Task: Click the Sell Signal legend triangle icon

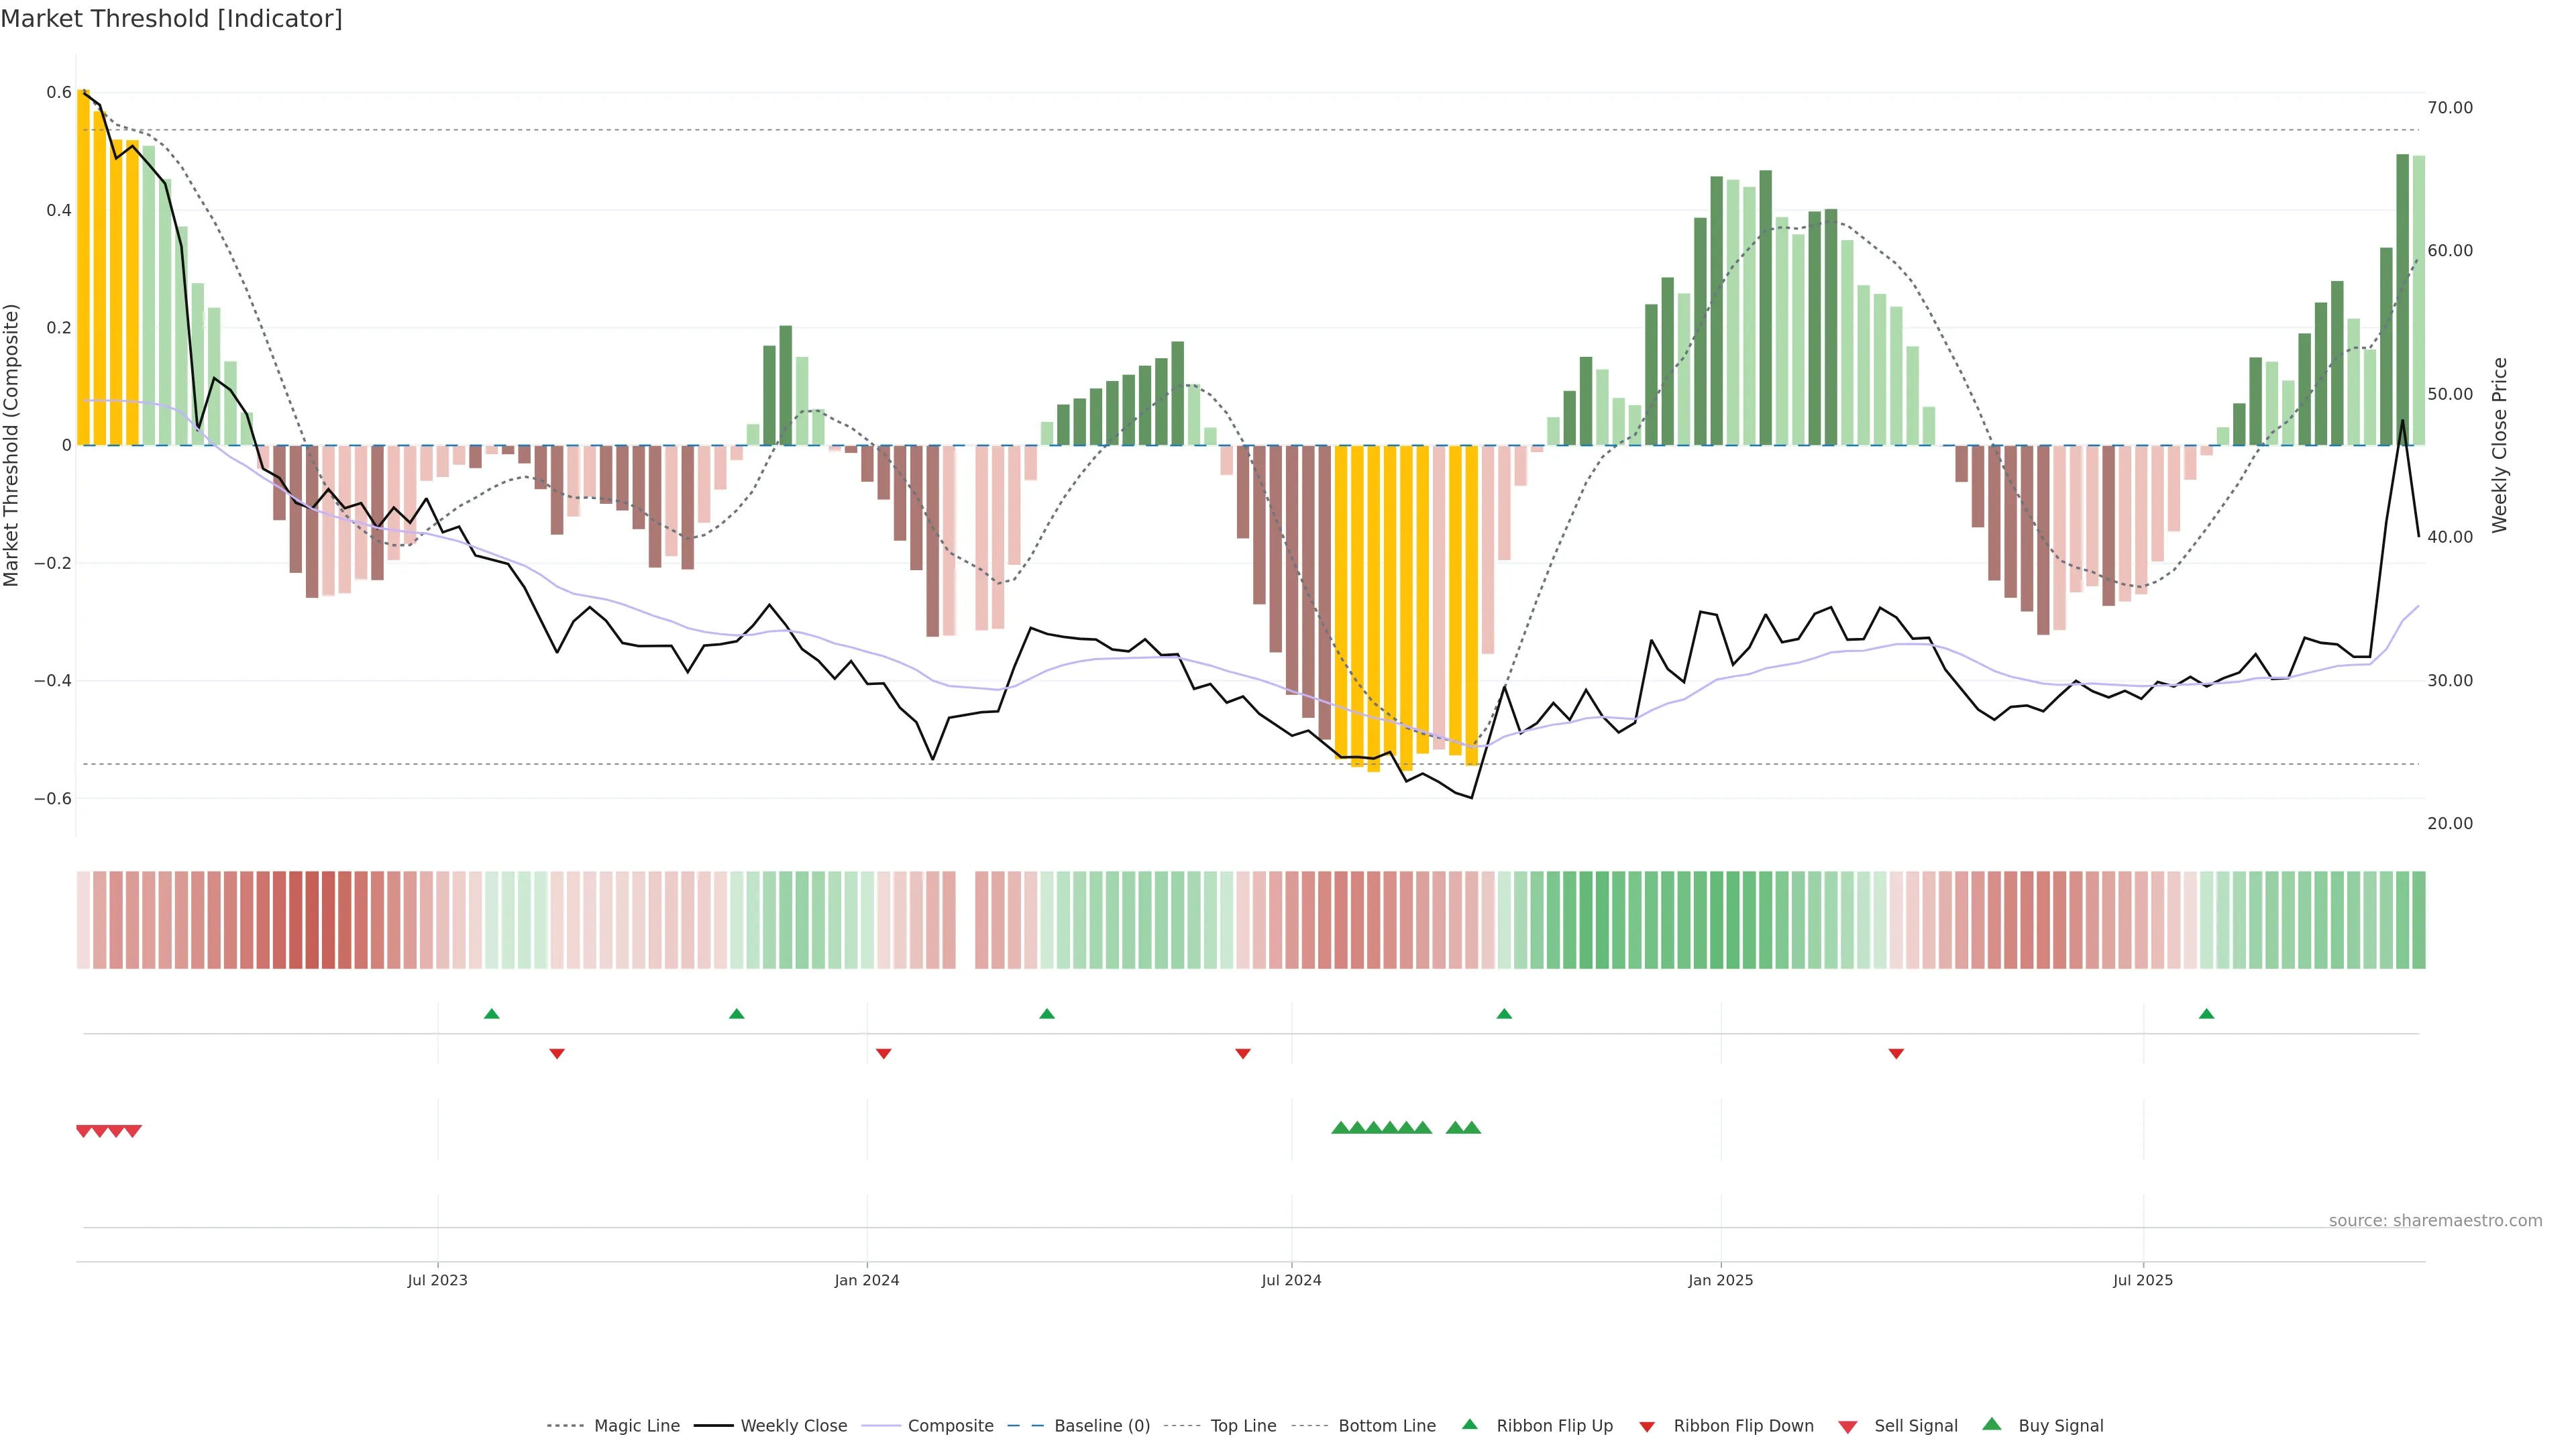Action: (1847, 1427)
